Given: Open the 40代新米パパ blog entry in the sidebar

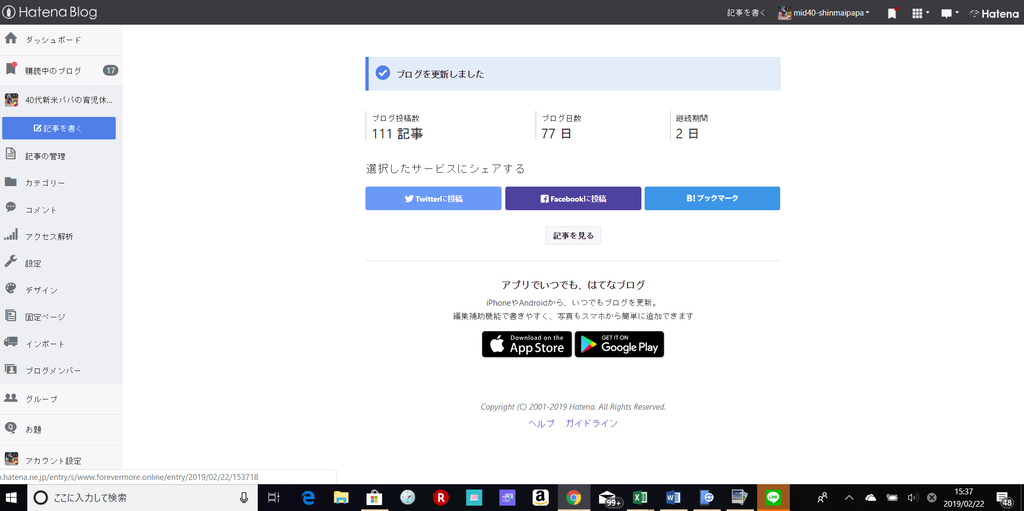Looking at the screenshot, I should click(61, 101).
